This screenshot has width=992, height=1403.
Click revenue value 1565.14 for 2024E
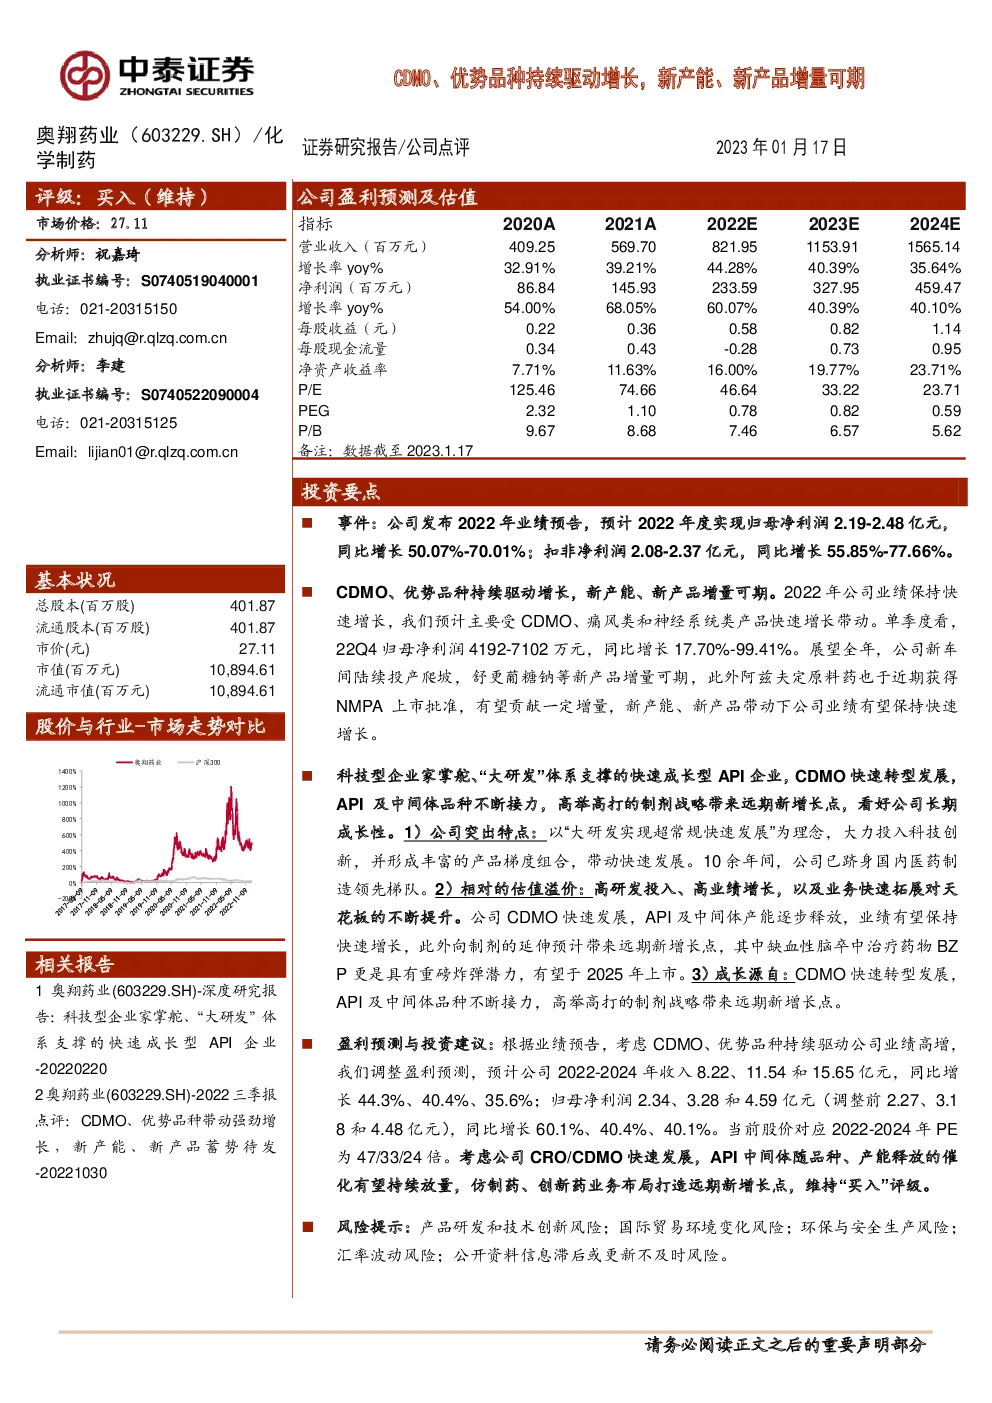[x=934, y=247]
